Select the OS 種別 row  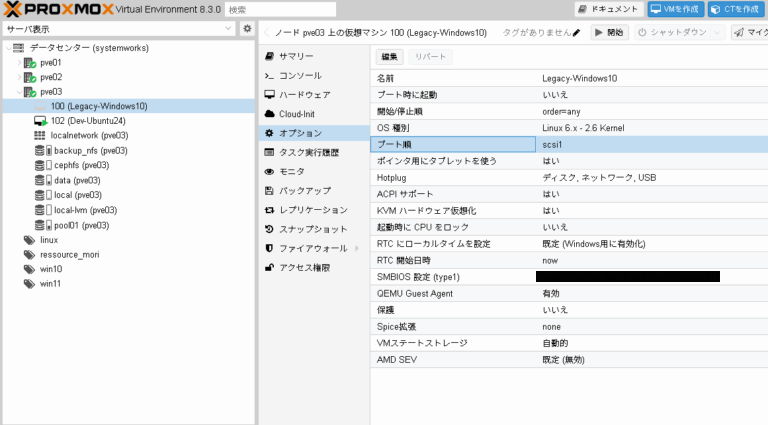569,128
